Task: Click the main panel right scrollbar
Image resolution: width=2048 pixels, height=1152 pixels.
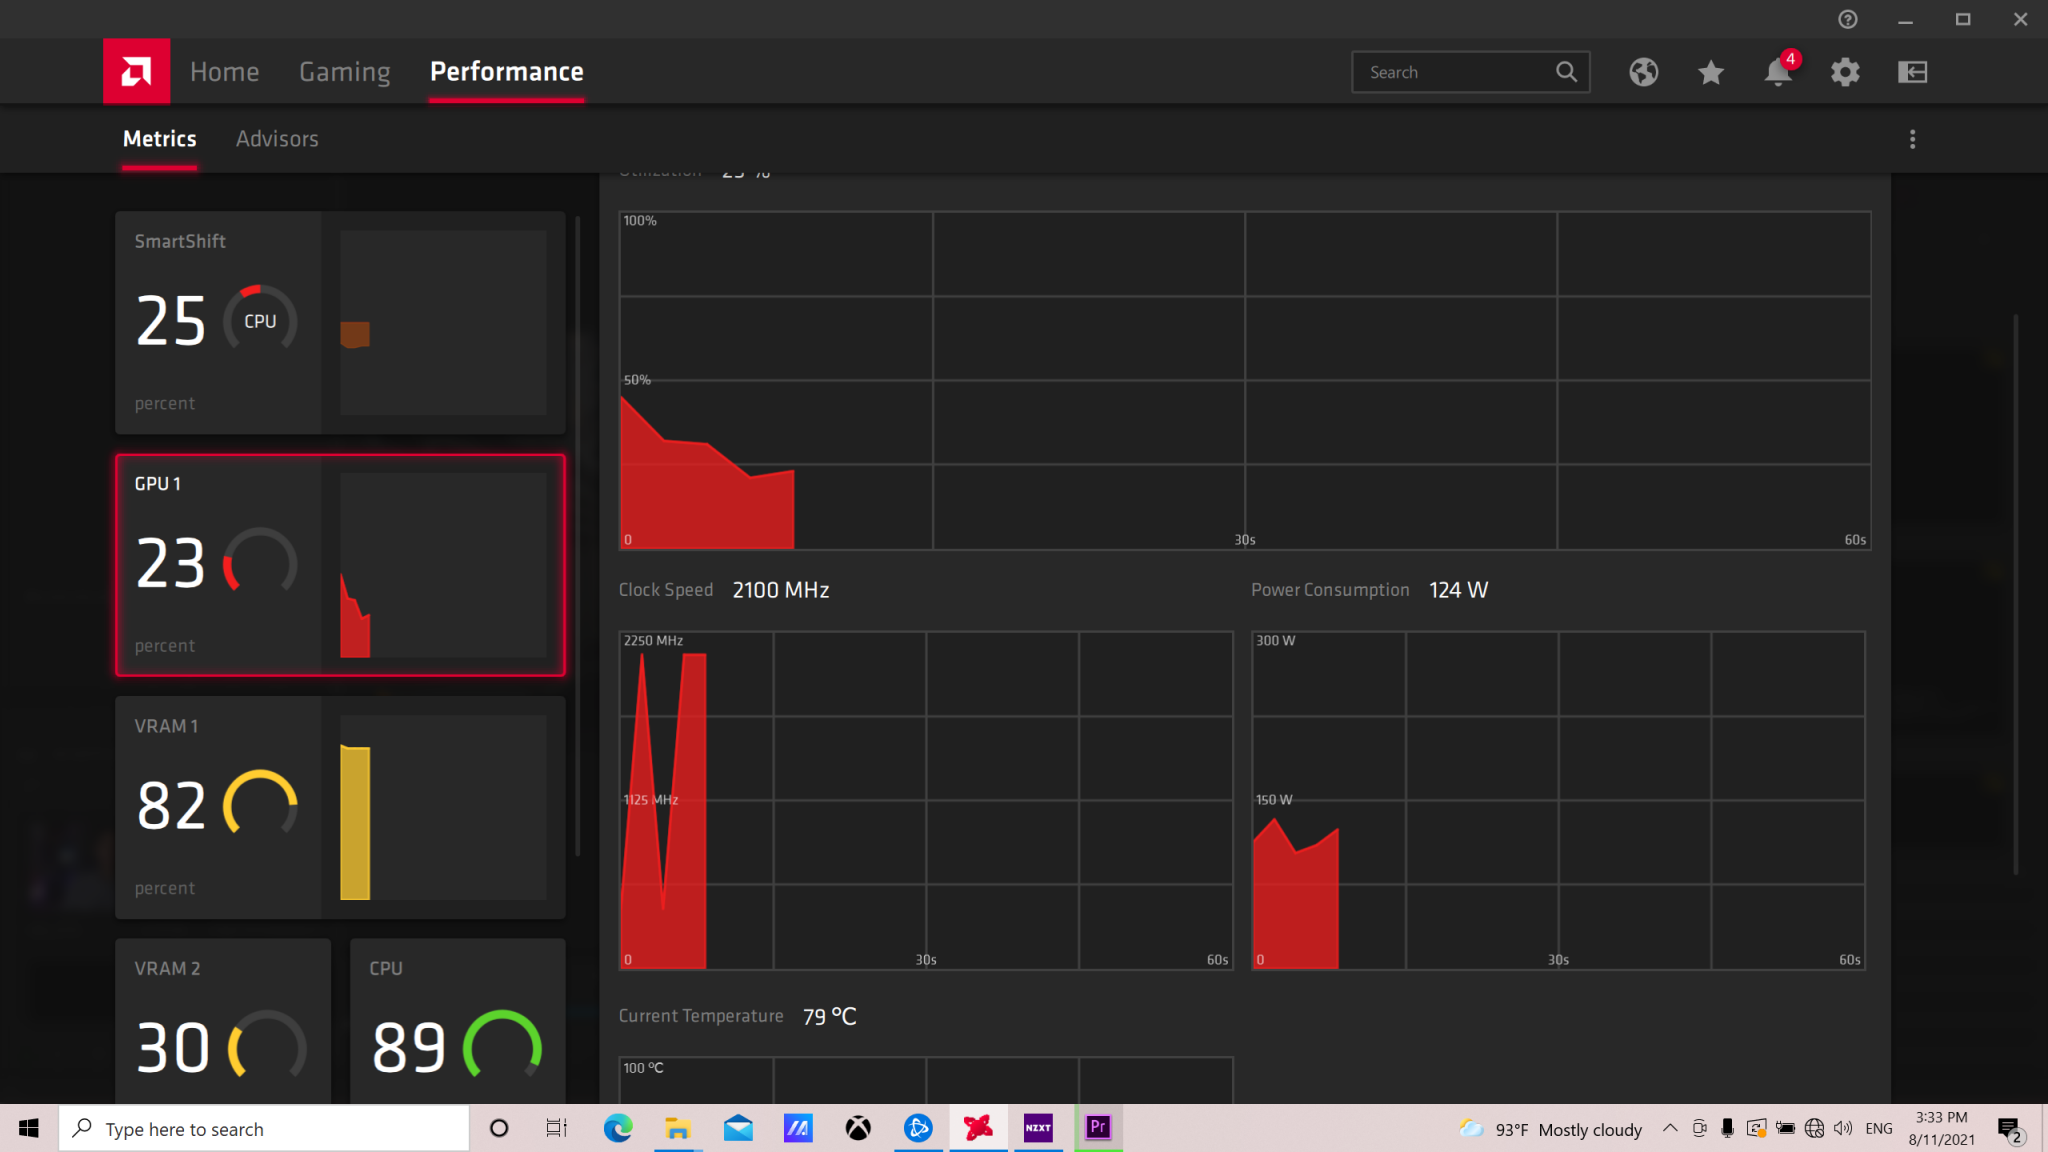Action: click(2015, 595)
